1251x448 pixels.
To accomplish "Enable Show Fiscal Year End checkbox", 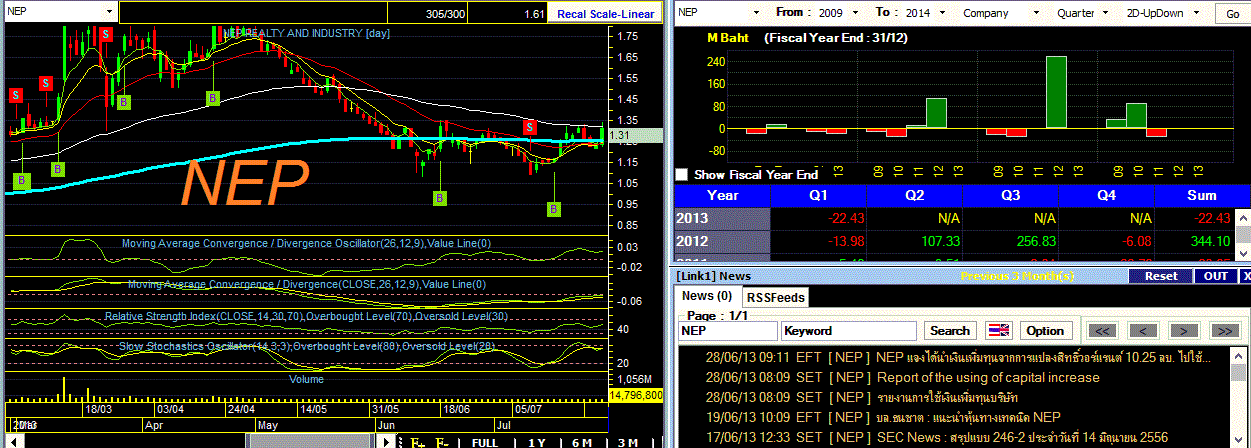I will coord(682,174).
